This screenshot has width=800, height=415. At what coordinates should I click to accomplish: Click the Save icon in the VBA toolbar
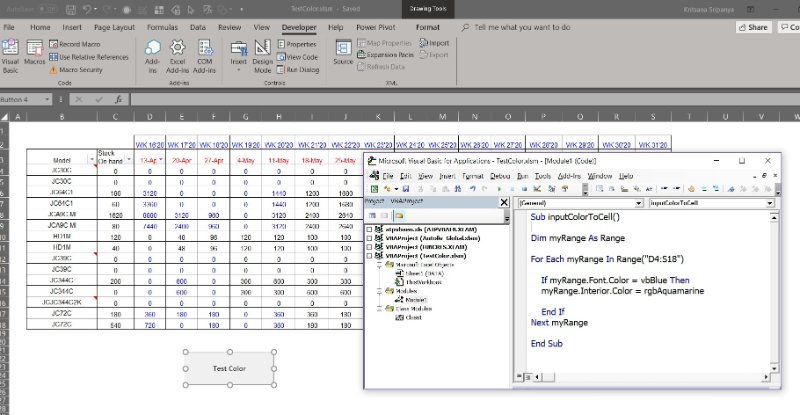[404, 188]
